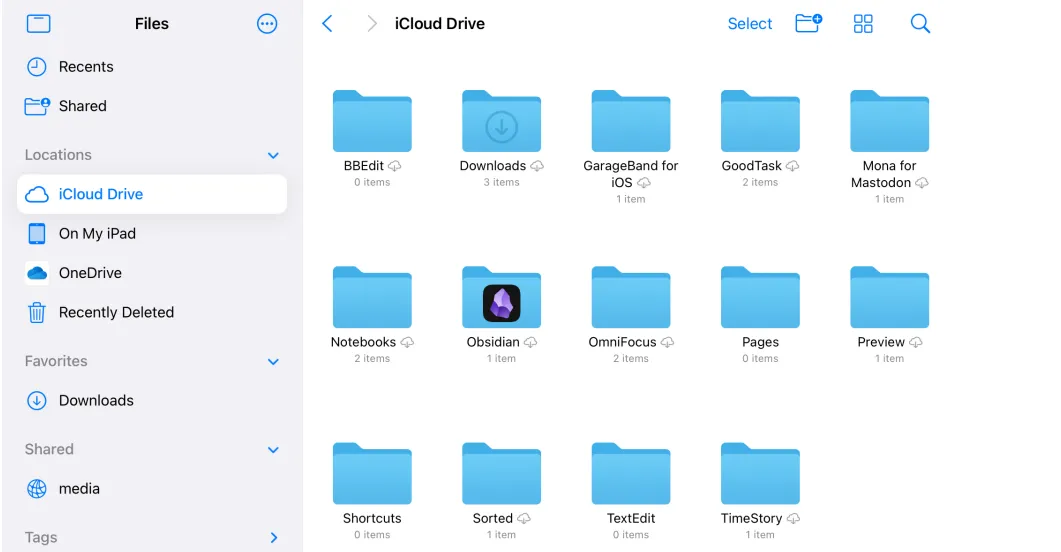Open the GoodTask folder
The height and width of the screenshot is (552, 1061).
(x=761, y=121)
